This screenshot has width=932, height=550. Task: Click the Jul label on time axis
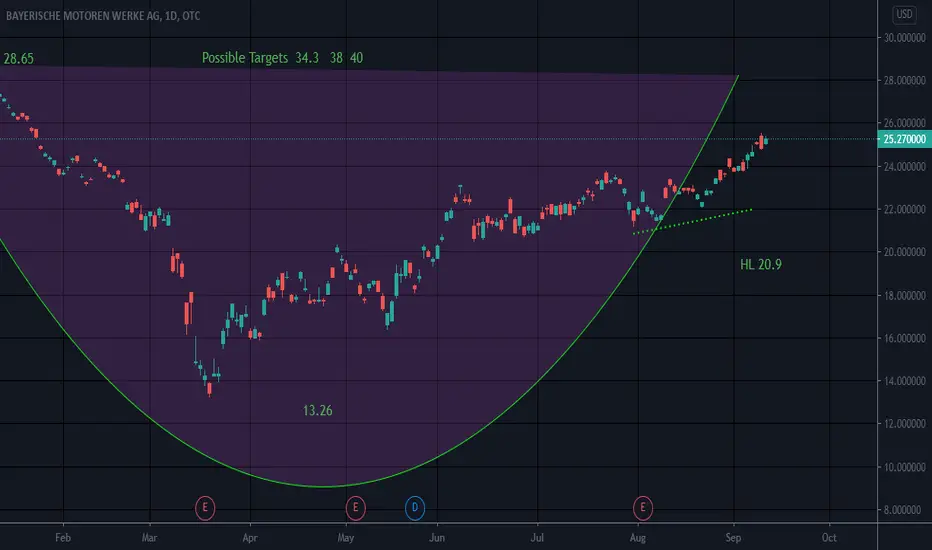coord(537,538)
